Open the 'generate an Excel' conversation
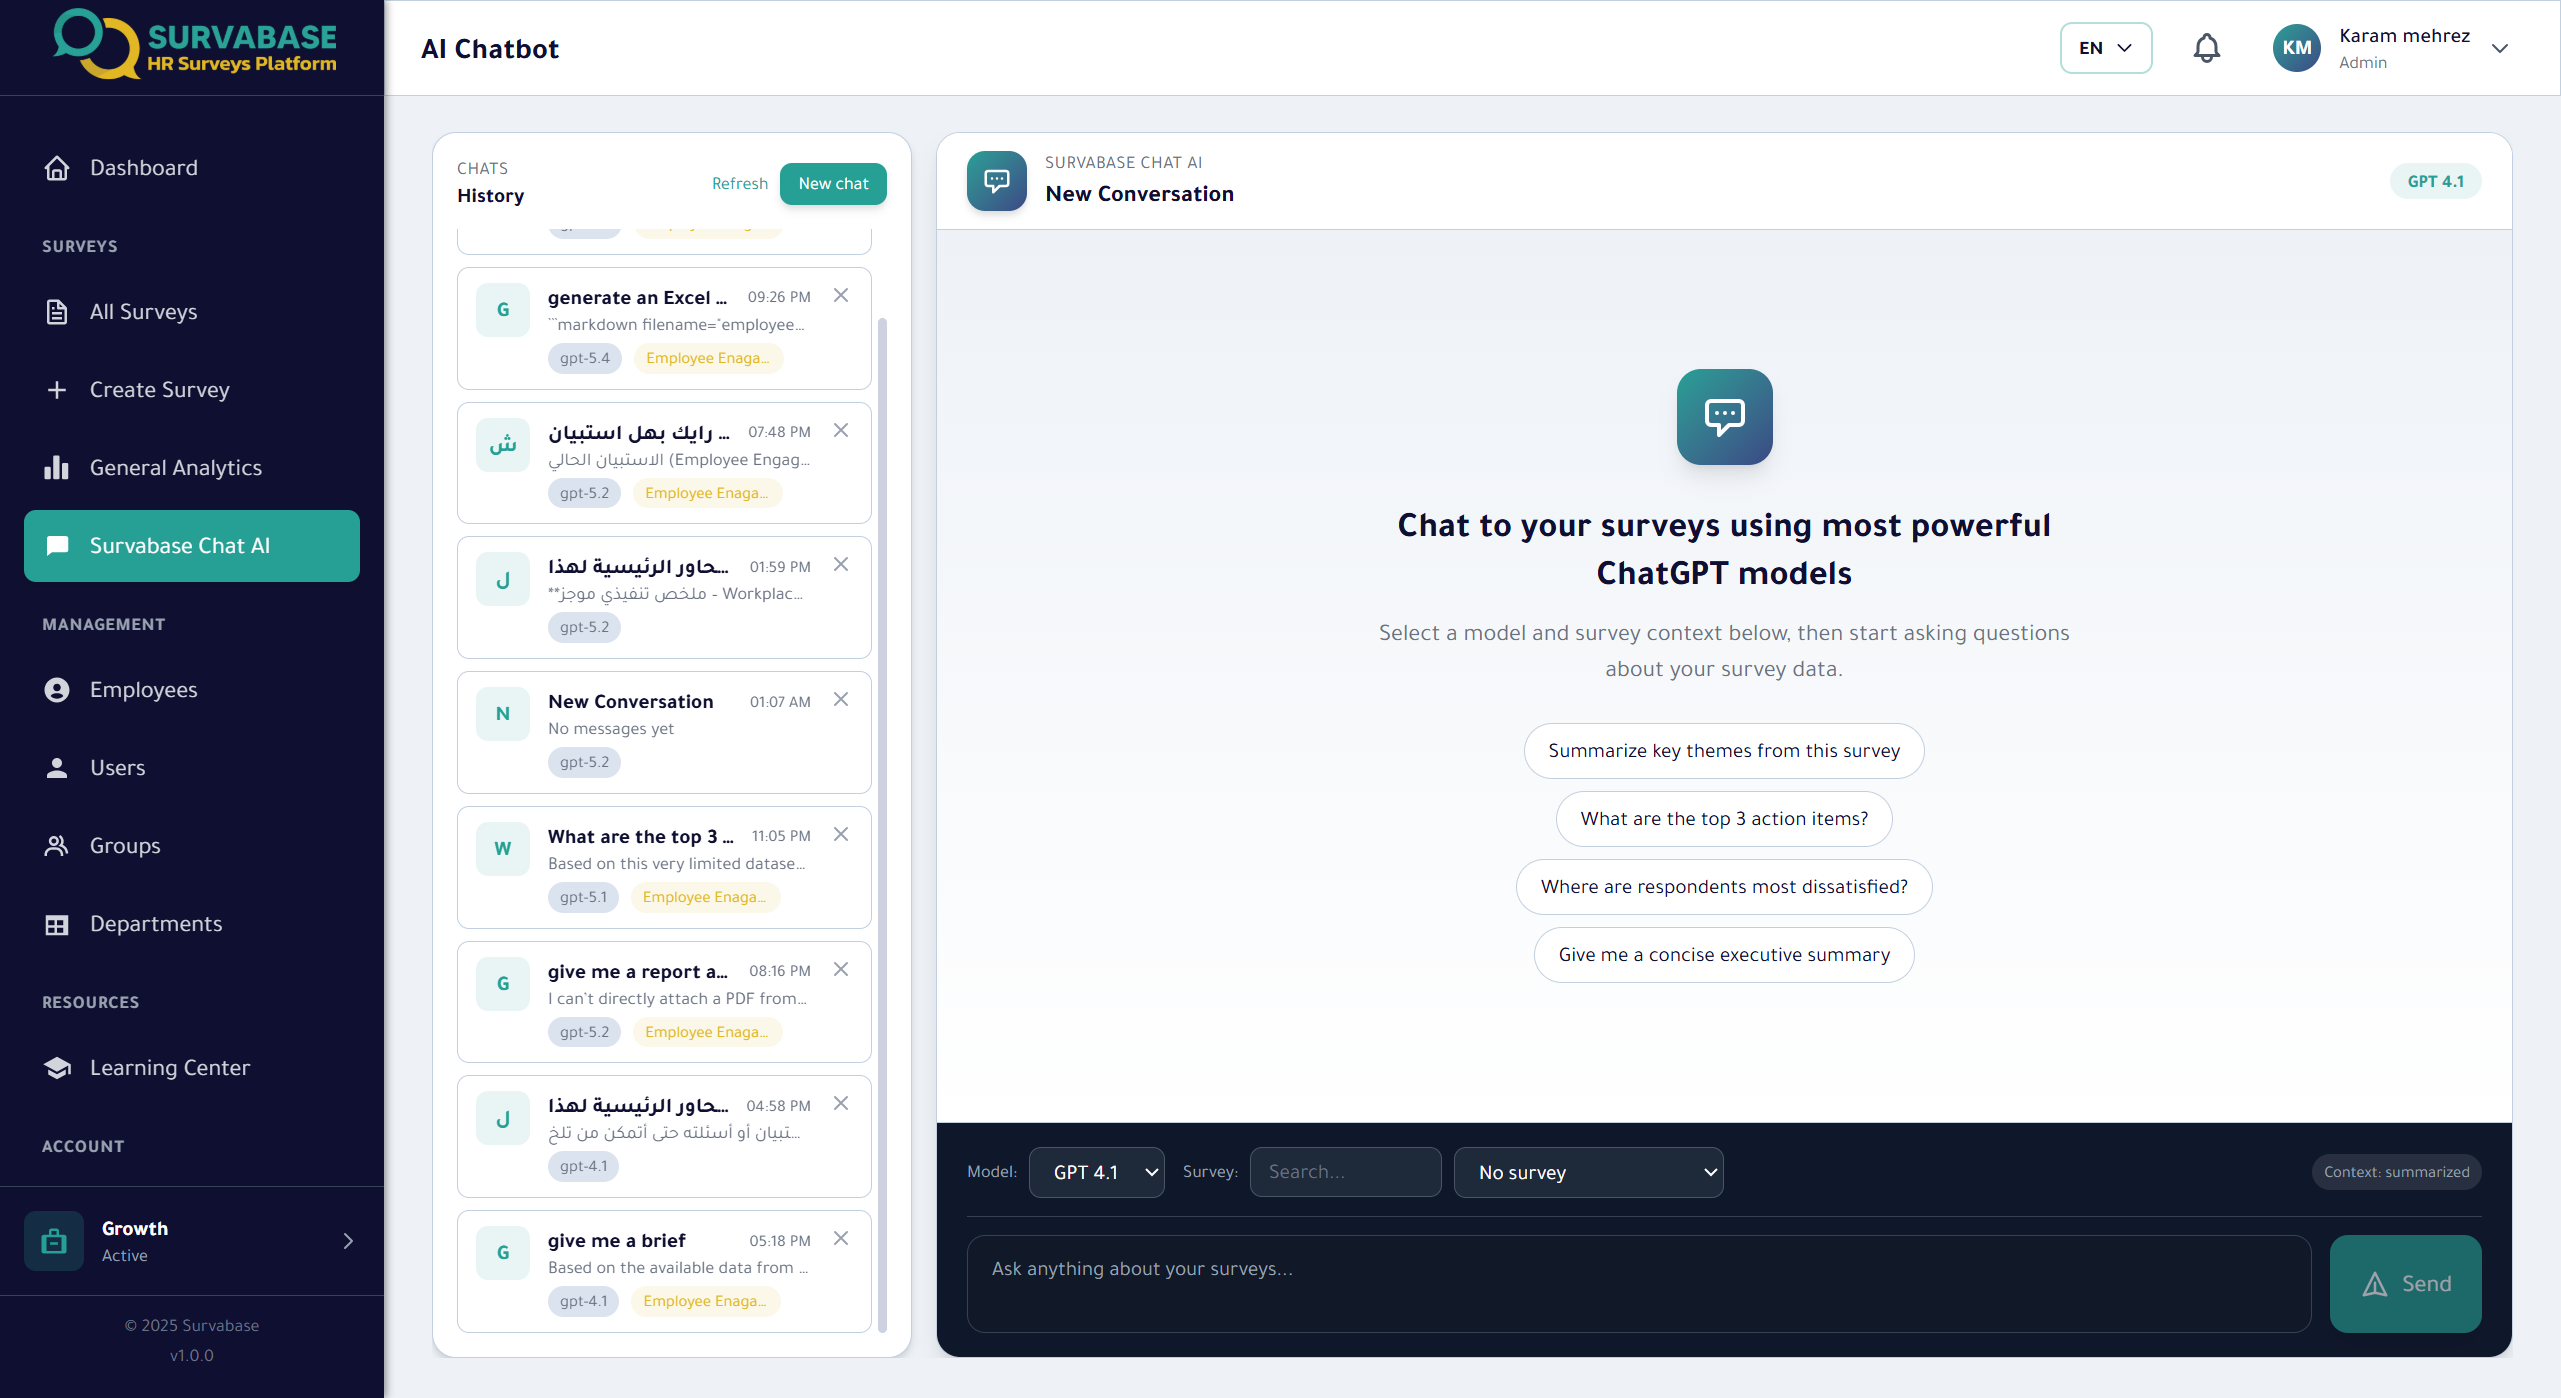Screen dimensions: 2561x1398 664,329
